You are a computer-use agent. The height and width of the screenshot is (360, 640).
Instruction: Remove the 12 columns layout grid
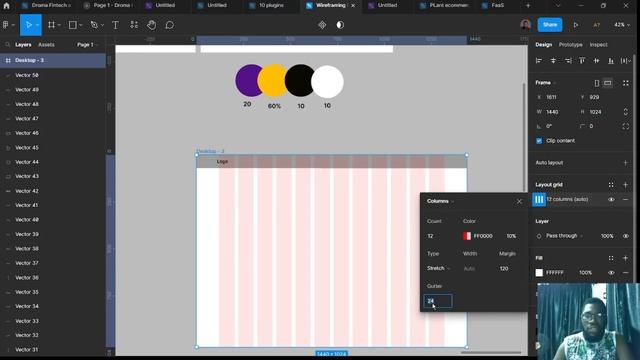click(x=625, y=200)
